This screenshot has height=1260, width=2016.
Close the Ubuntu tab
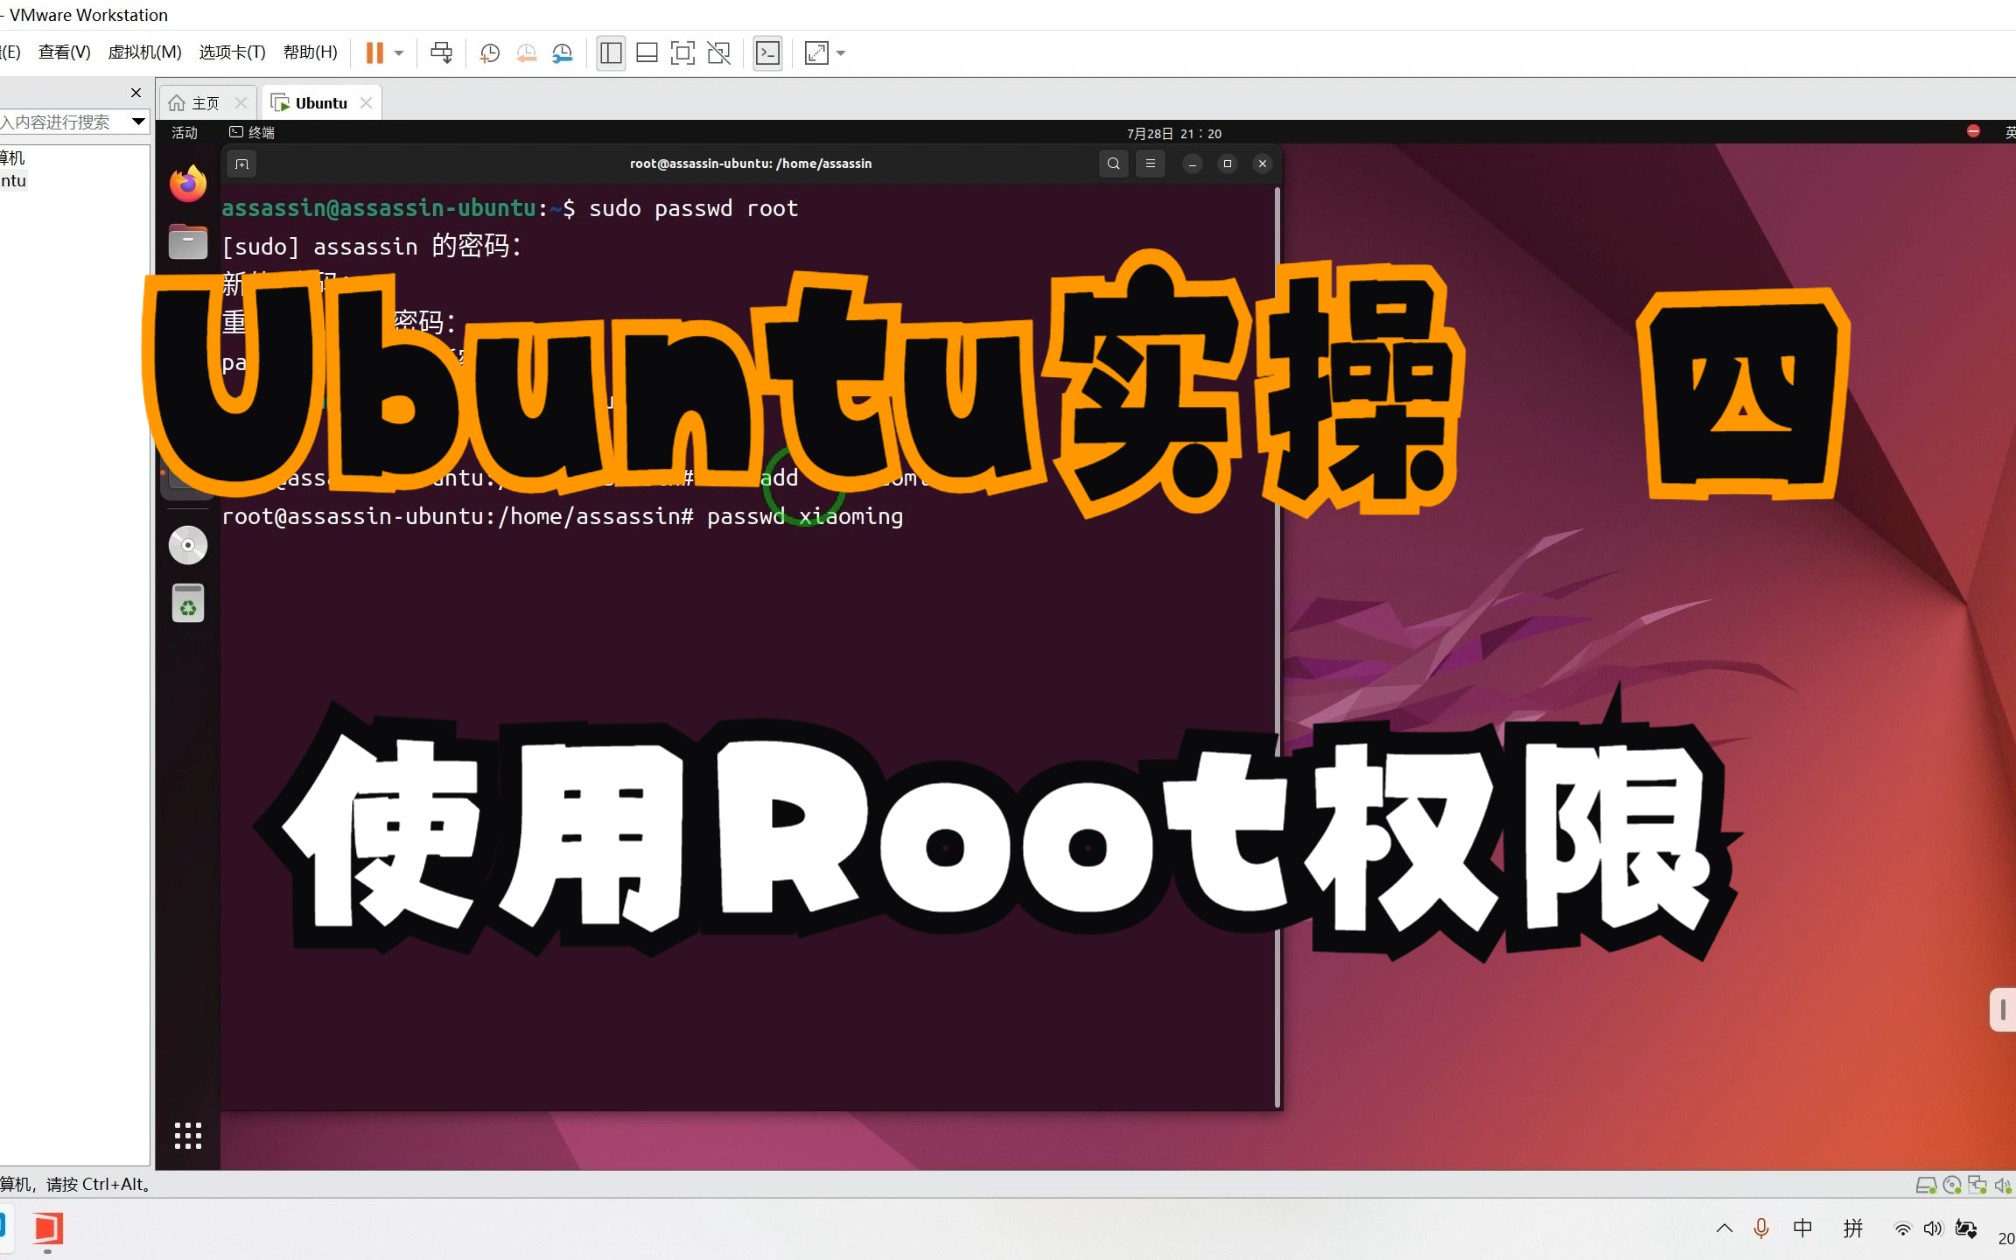point(366,103)
